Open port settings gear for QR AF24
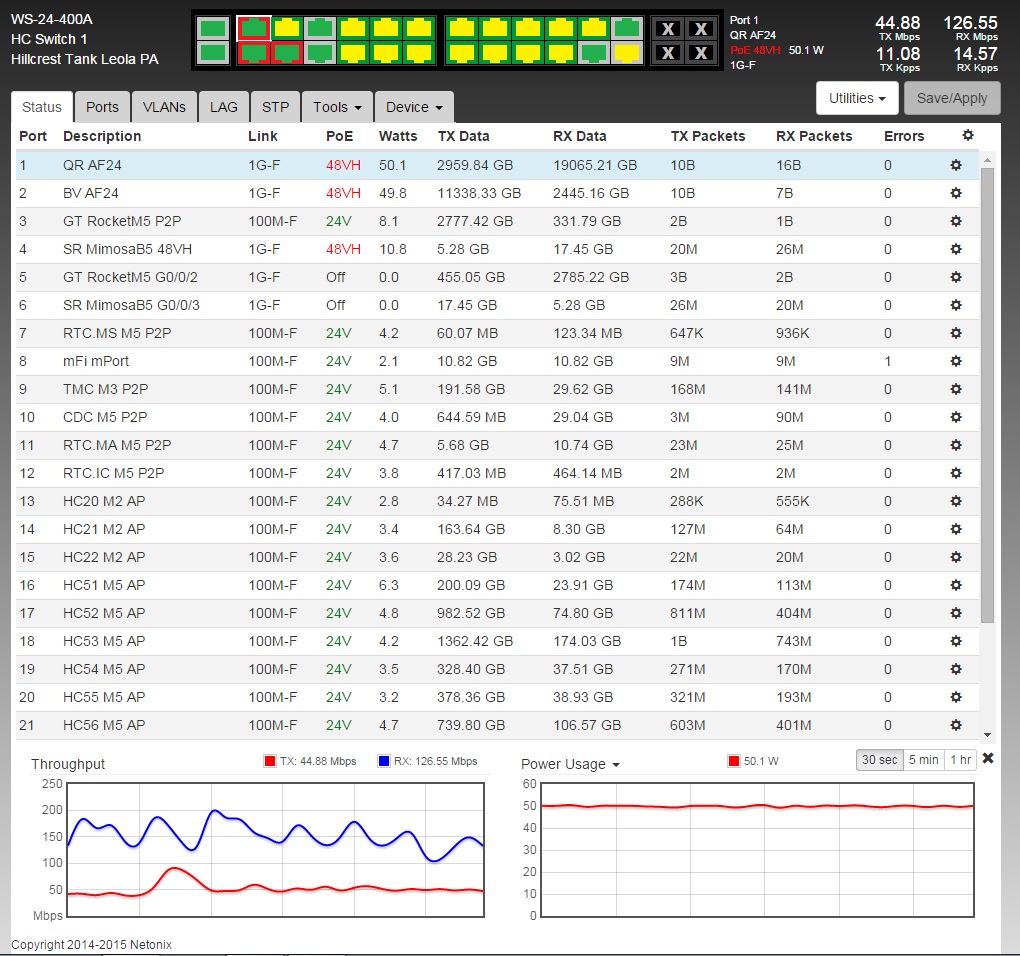 point(955,164)
